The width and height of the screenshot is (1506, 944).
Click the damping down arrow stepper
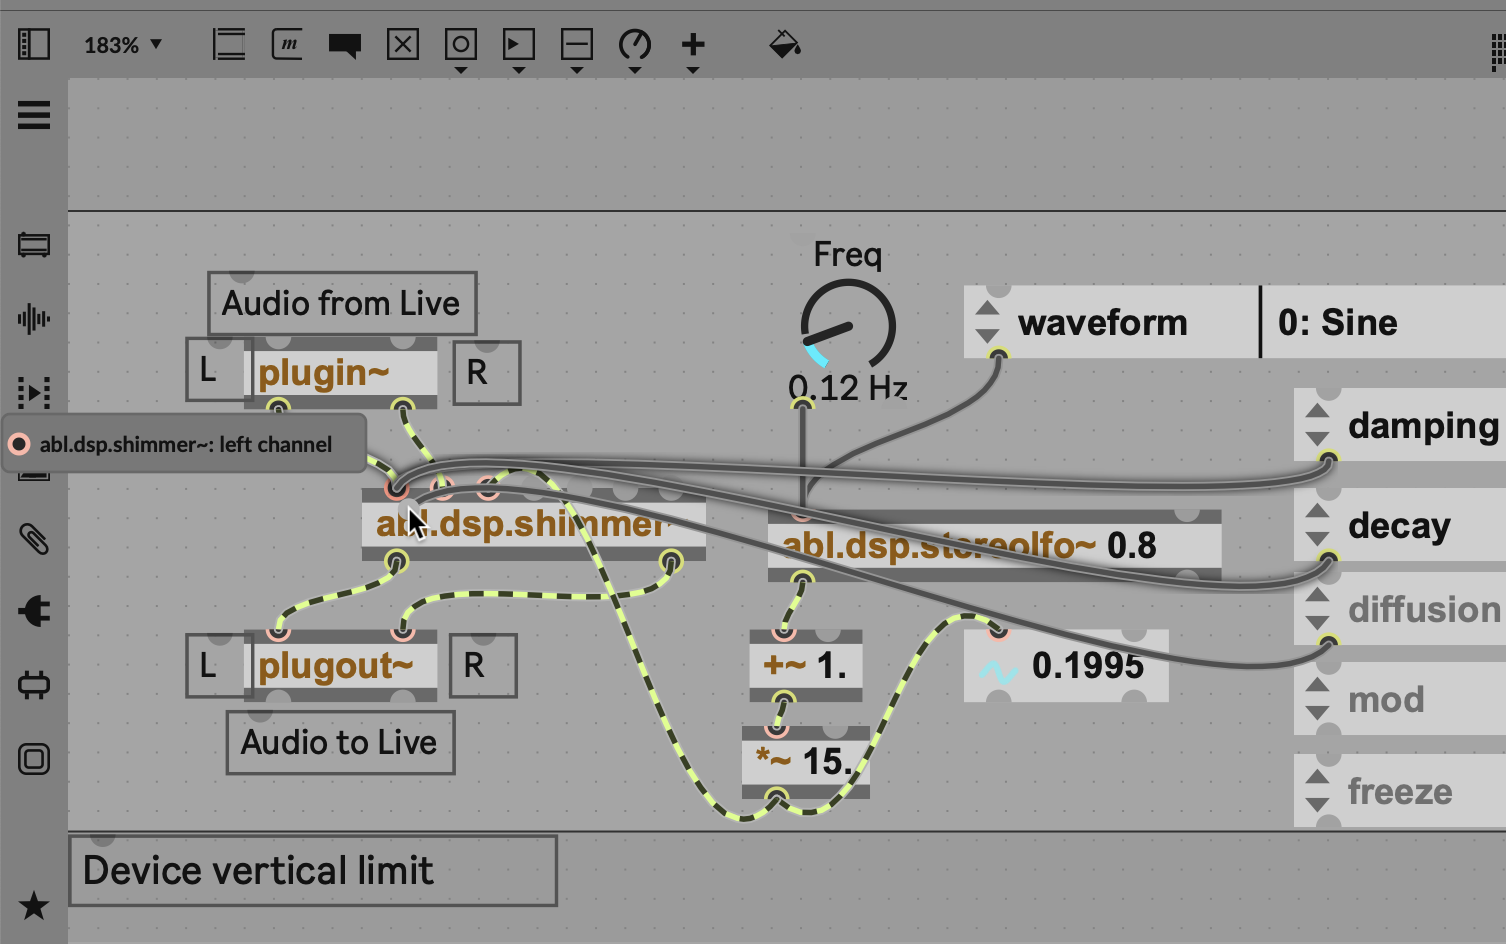tap(1317, 438)
